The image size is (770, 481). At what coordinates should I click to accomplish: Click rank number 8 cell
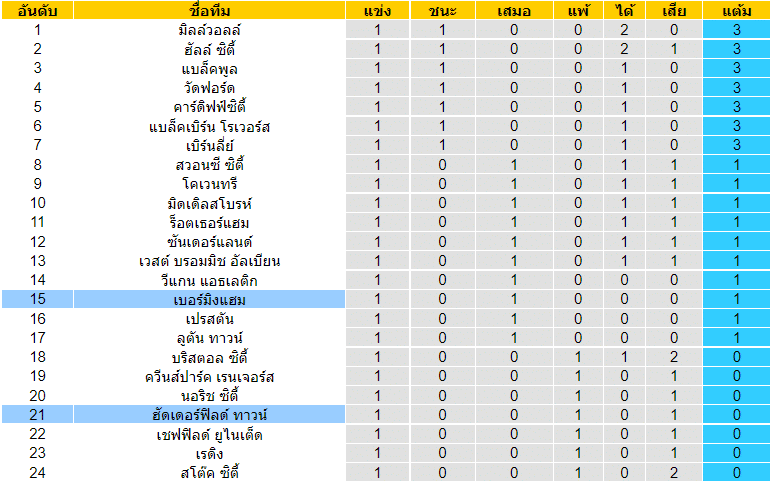coord(37,165)
